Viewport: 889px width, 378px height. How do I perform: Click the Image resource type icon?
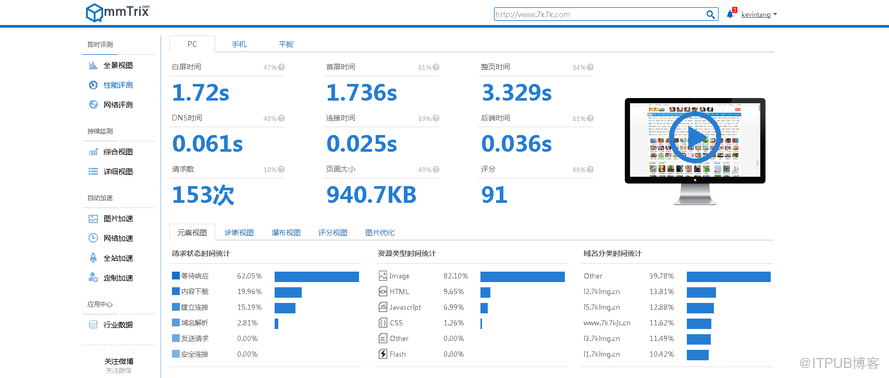click(382, 276)
